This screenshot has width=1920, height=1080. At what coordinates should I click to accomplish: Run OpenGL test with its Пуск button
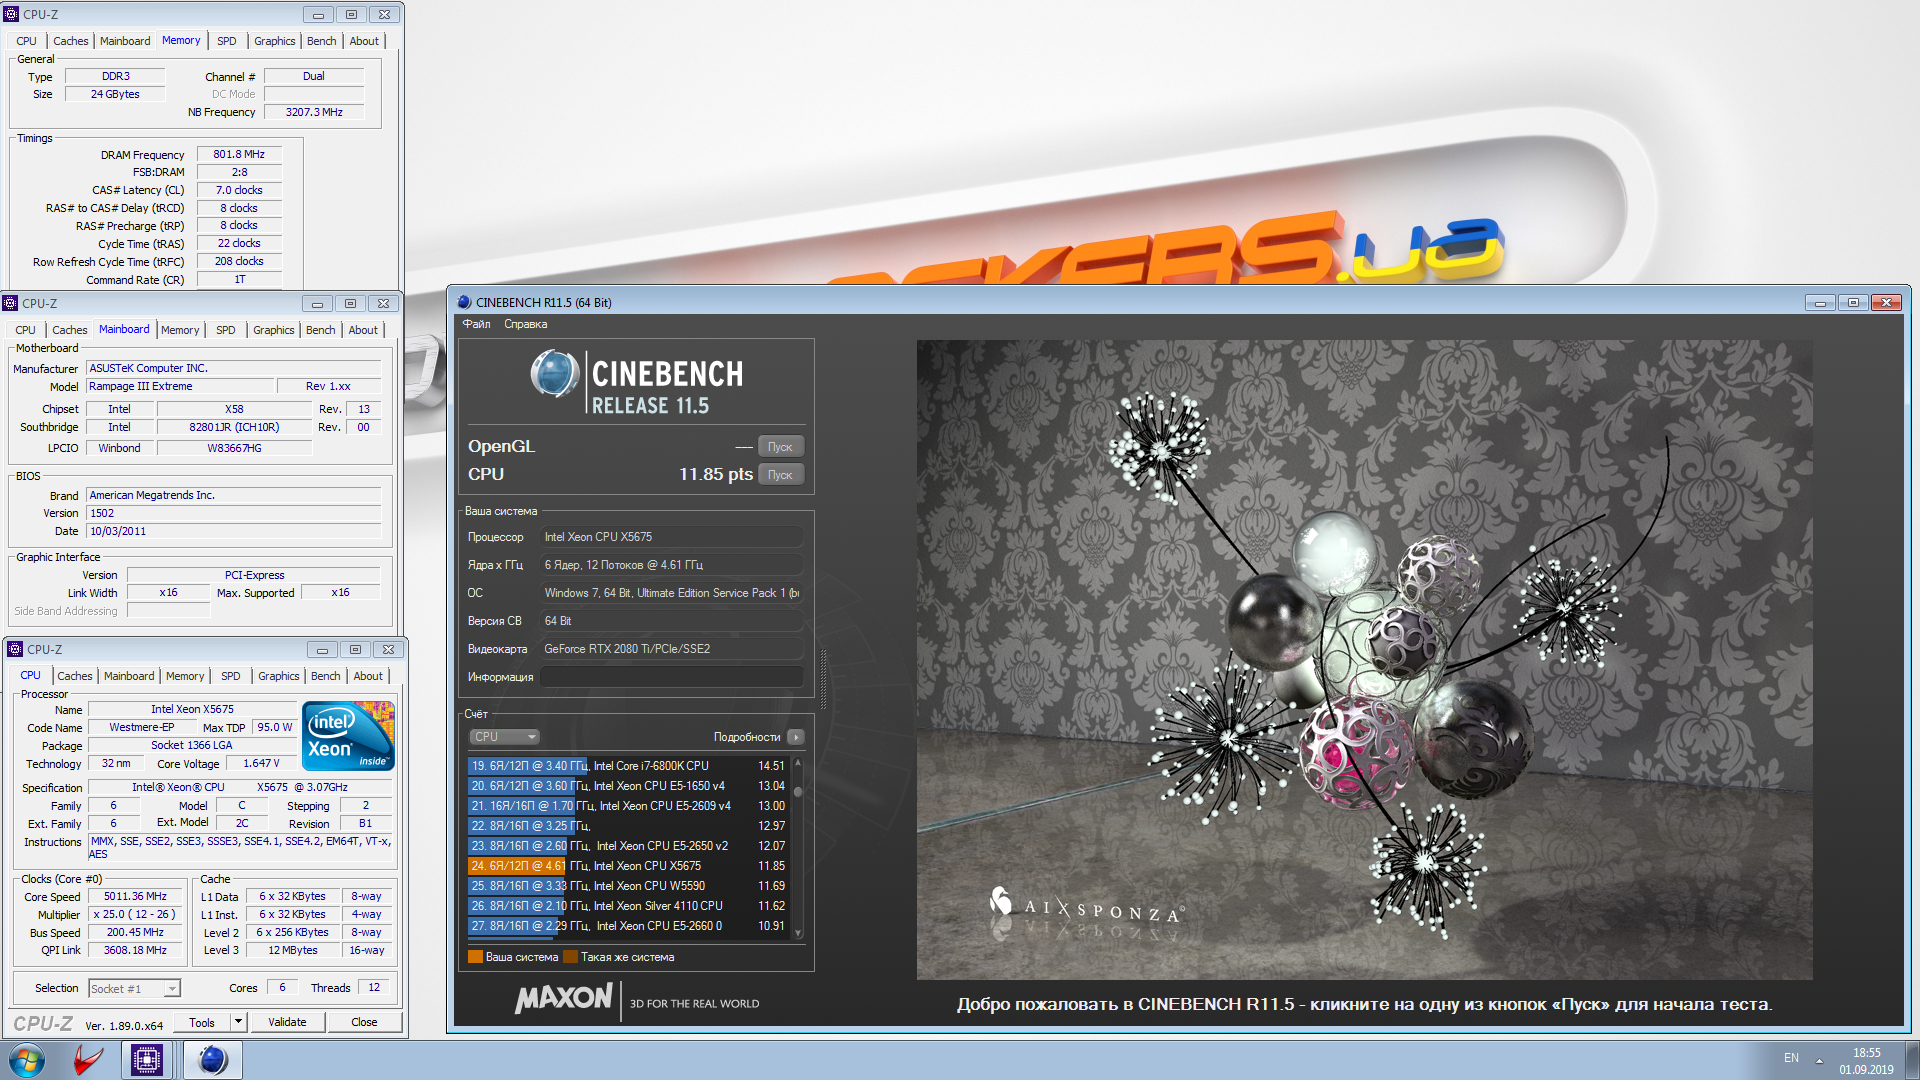[x=780, y=447]
